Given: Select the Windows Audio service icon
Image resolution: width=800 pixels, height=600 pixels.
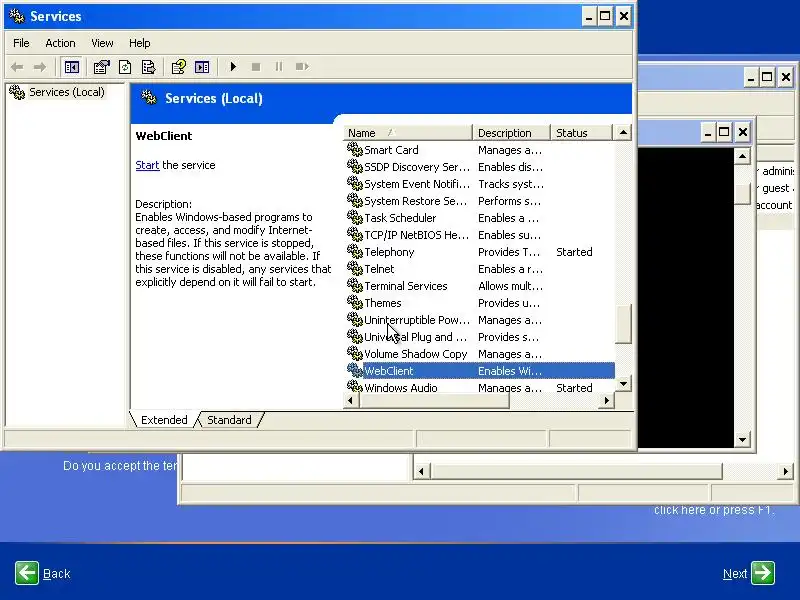Looking at the screenshot, I should coord(355,387).
